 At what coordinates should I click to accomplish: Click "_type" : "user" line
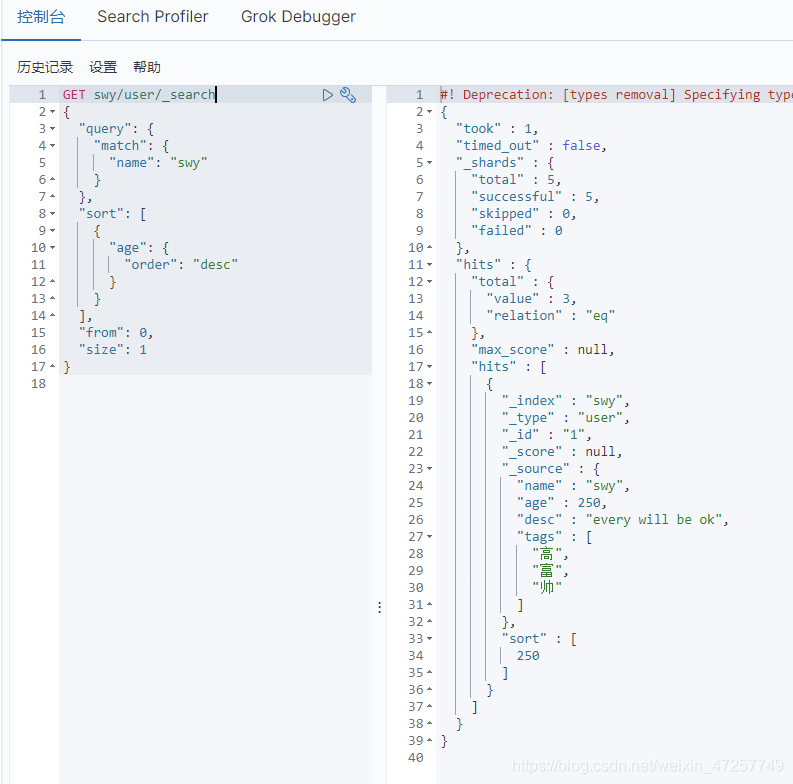pyautogui.click(x=565, y=418)
